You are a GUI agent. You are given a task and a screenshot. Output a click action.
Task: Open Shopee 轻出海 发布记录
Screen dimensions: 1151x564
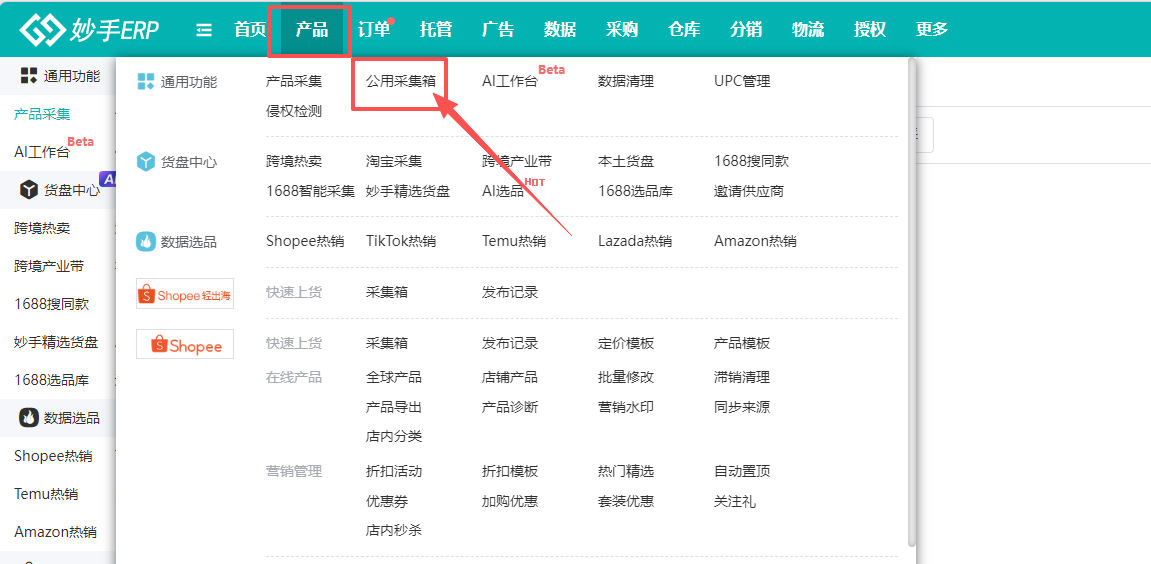[510, 292]
